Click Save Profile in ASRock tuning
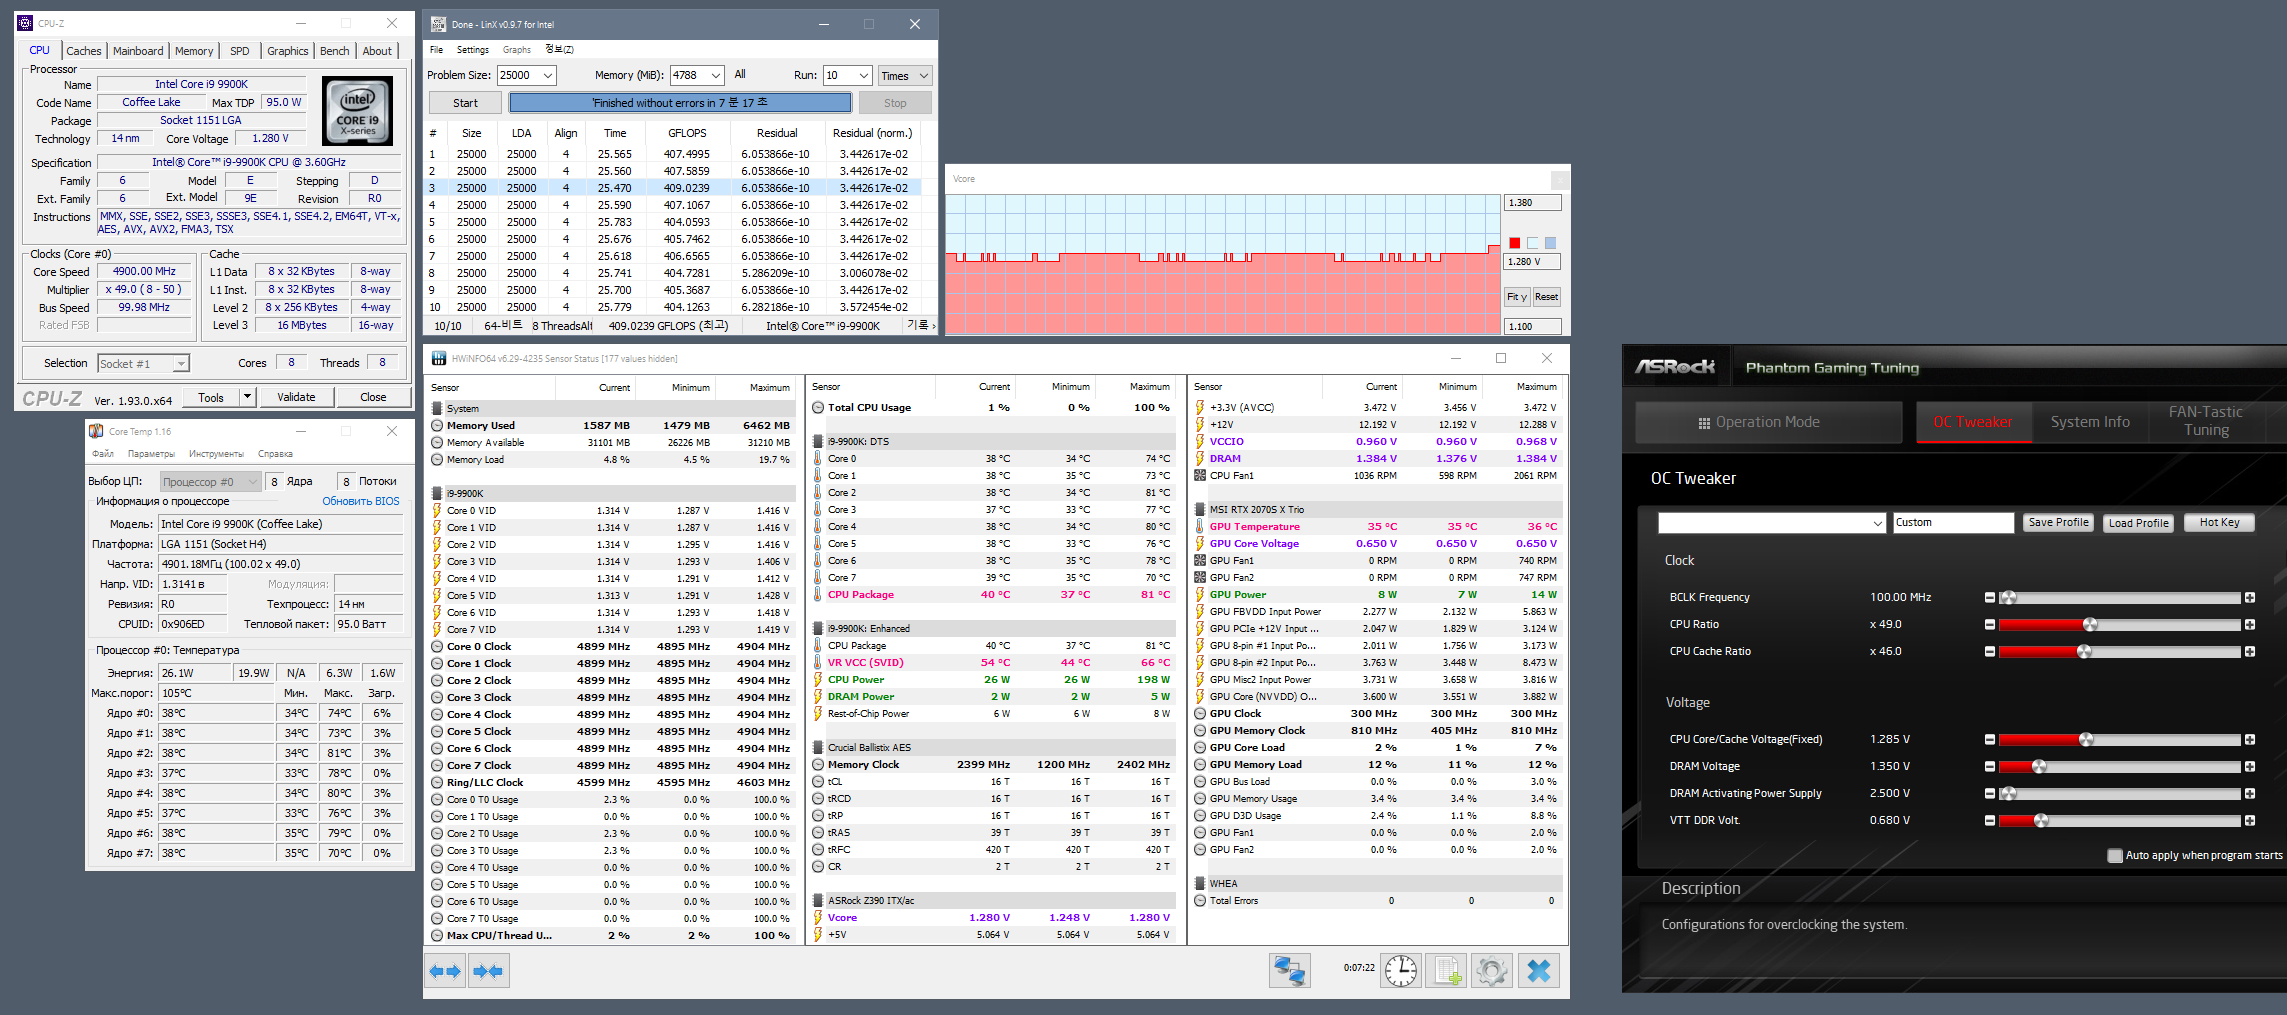Screen dimensions: 2287x1015 tap(2058, 523)
